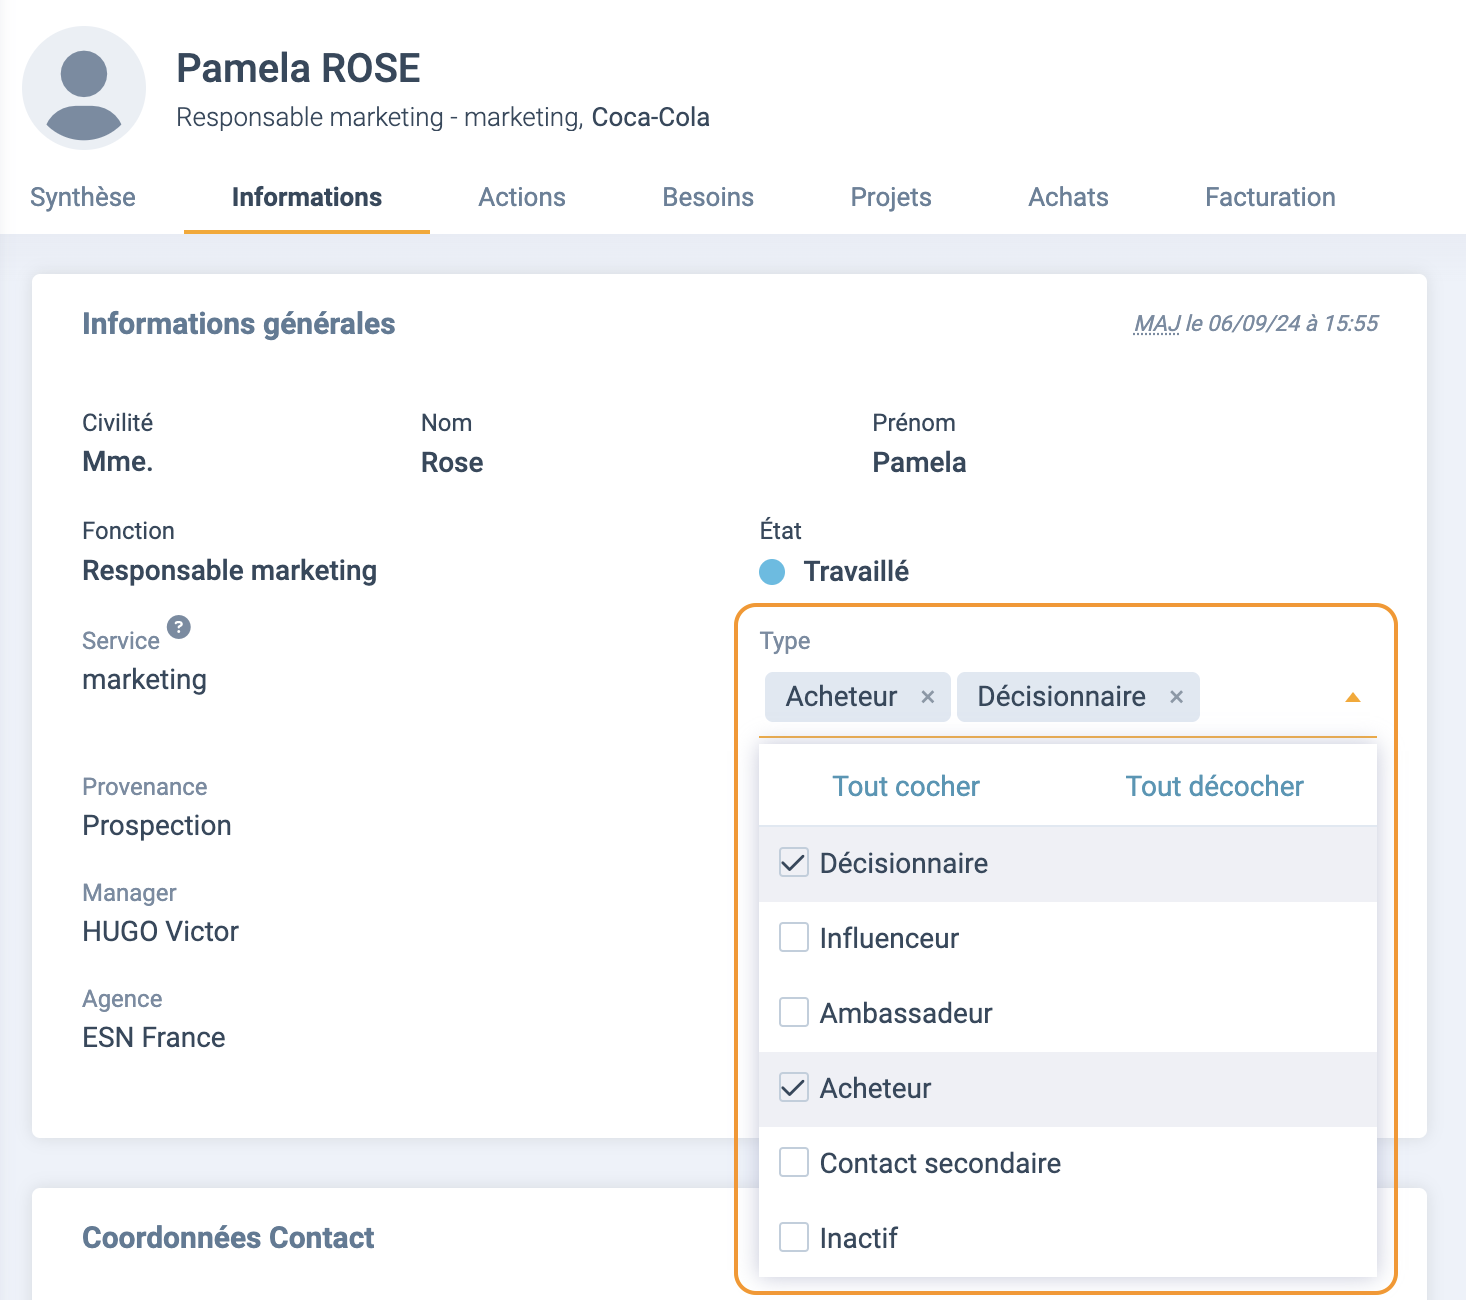The image size is (1466, 1300).
Task: Switch to the Synthèse tab
Action: 83,197
